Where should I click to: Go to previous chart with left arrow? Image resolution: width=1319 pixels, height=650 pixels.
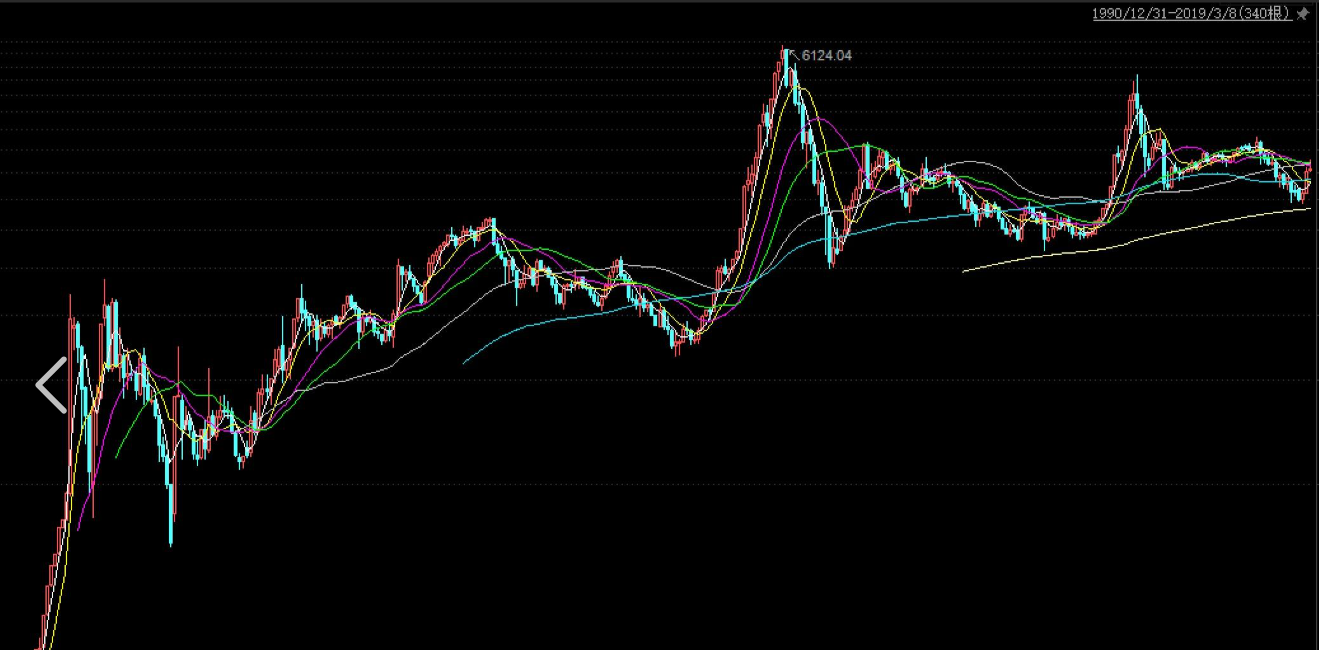point(51,385)
